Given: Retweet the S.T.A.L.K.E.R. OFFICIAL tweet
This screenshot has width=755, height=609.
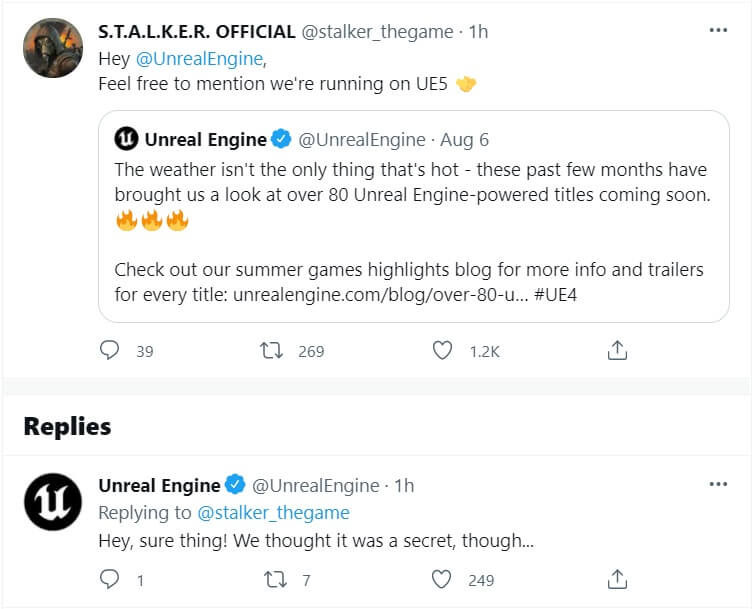Looking at the screenshot, I should [271, 350].
